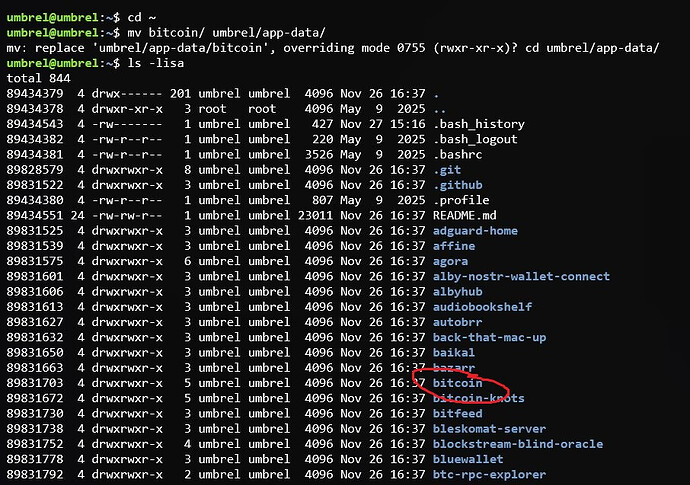Click the README.md file name

click(x=464, y=215)
